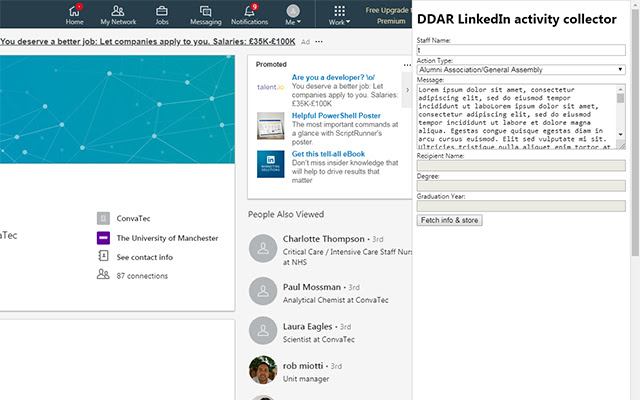This screenshot has height=400, width=640.
Task: Click the Graduation Year field
Action: [x=521, y=206]
